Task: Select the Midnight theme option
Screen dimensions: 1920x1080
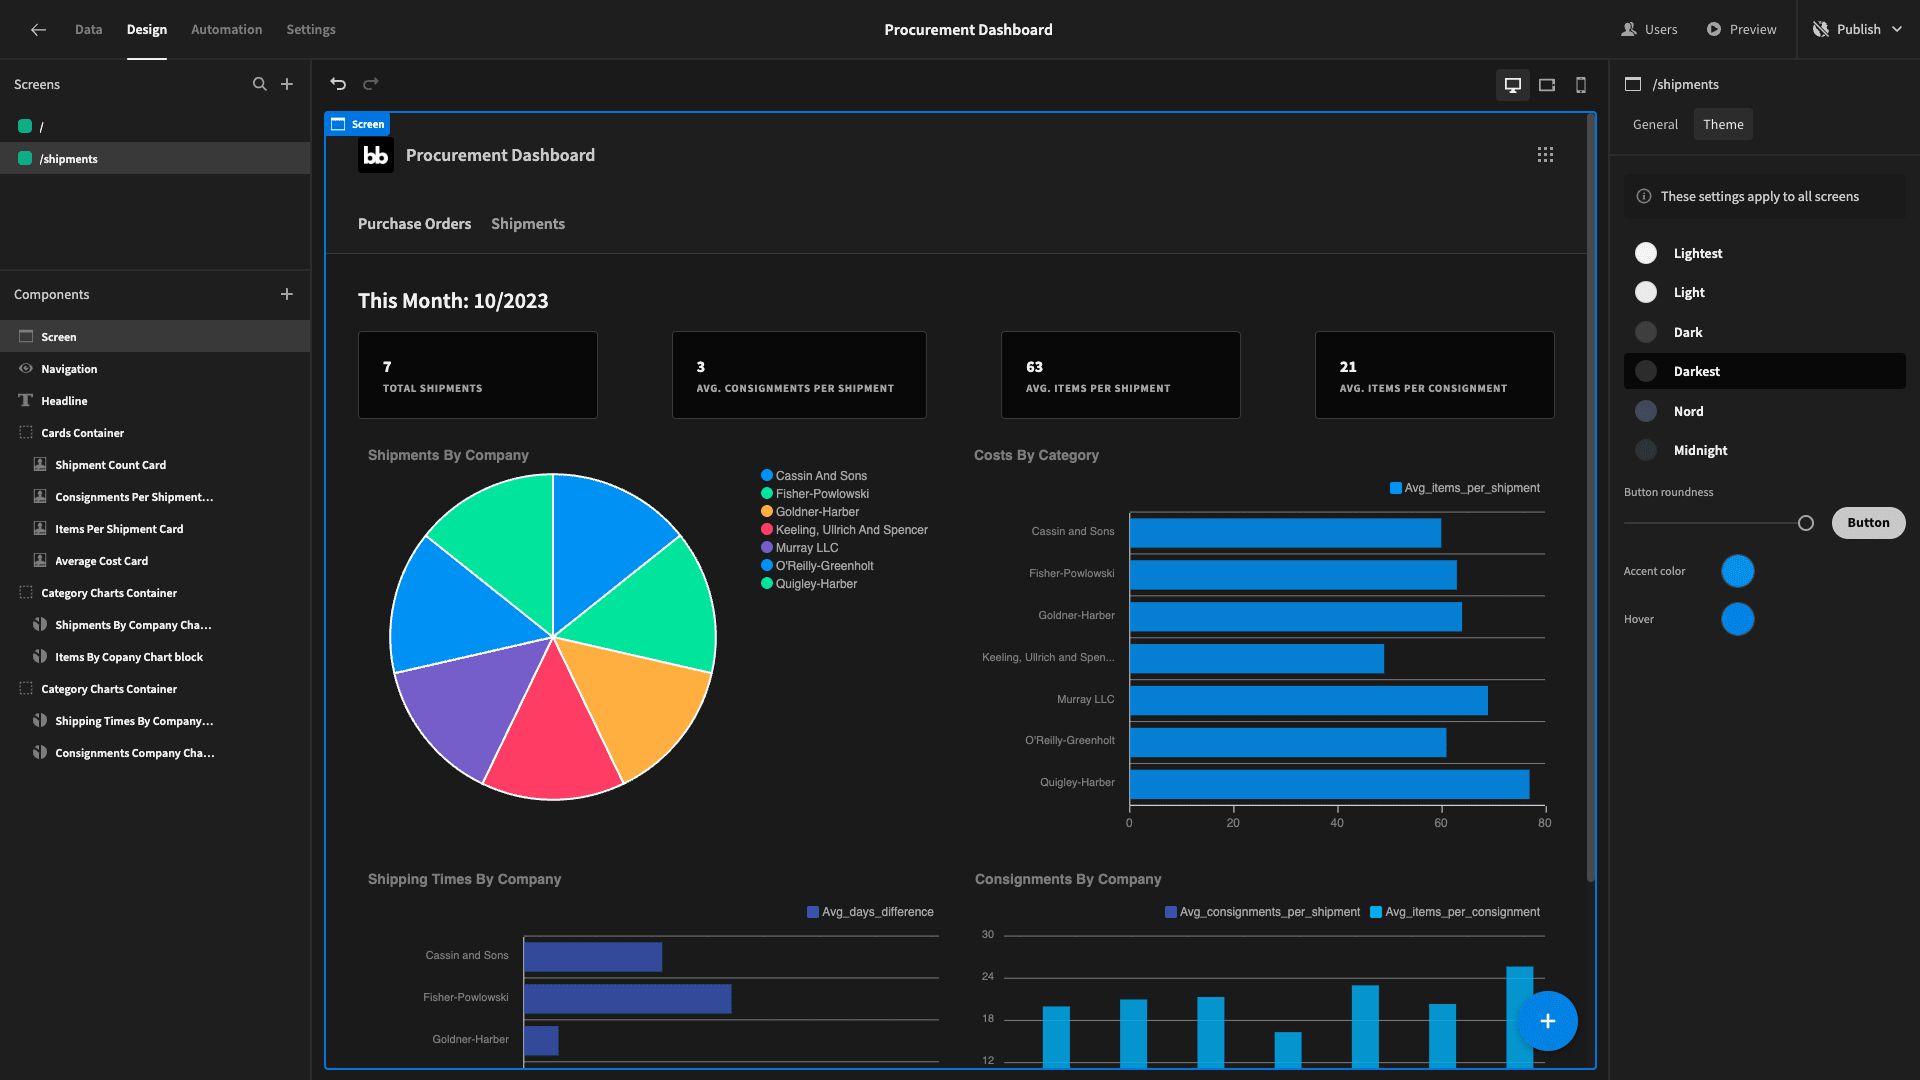Action: point(1765,450)
